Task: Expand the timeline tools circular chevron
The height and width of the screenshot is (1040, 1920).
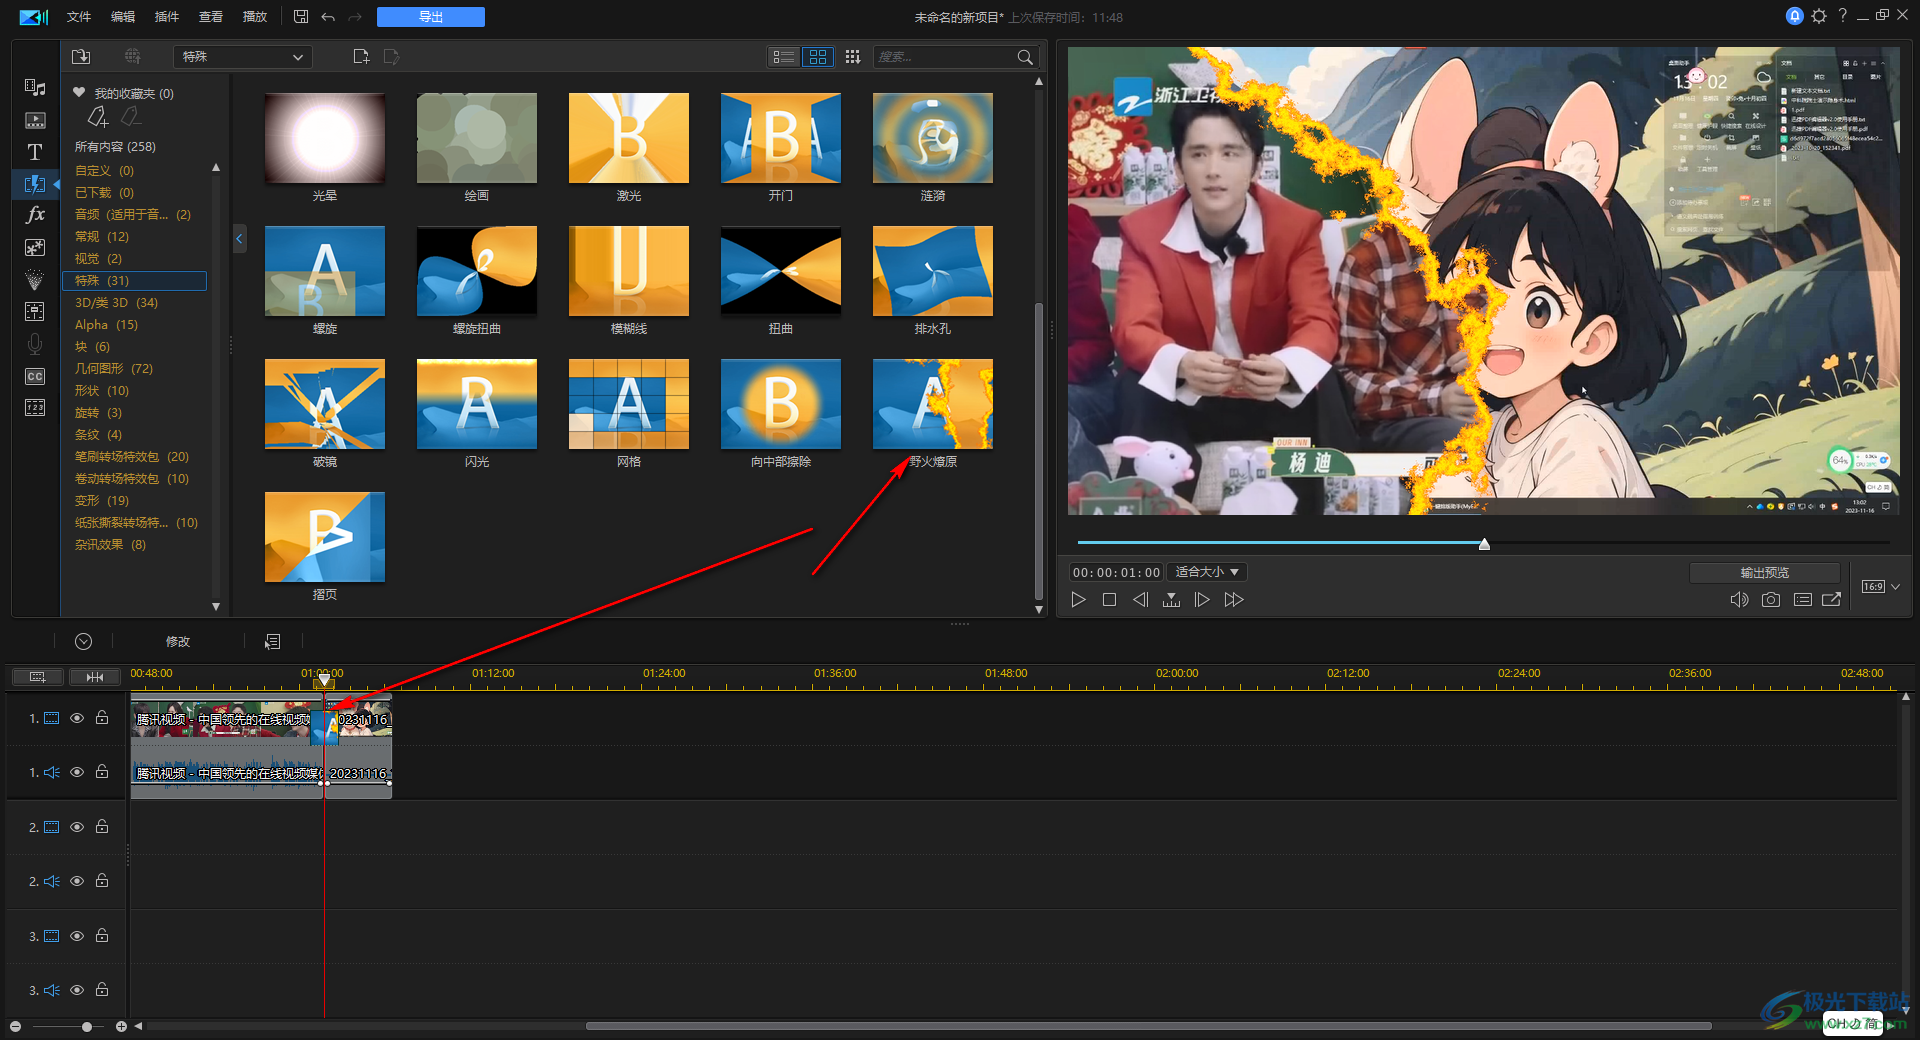Action: tap(84, 642)
